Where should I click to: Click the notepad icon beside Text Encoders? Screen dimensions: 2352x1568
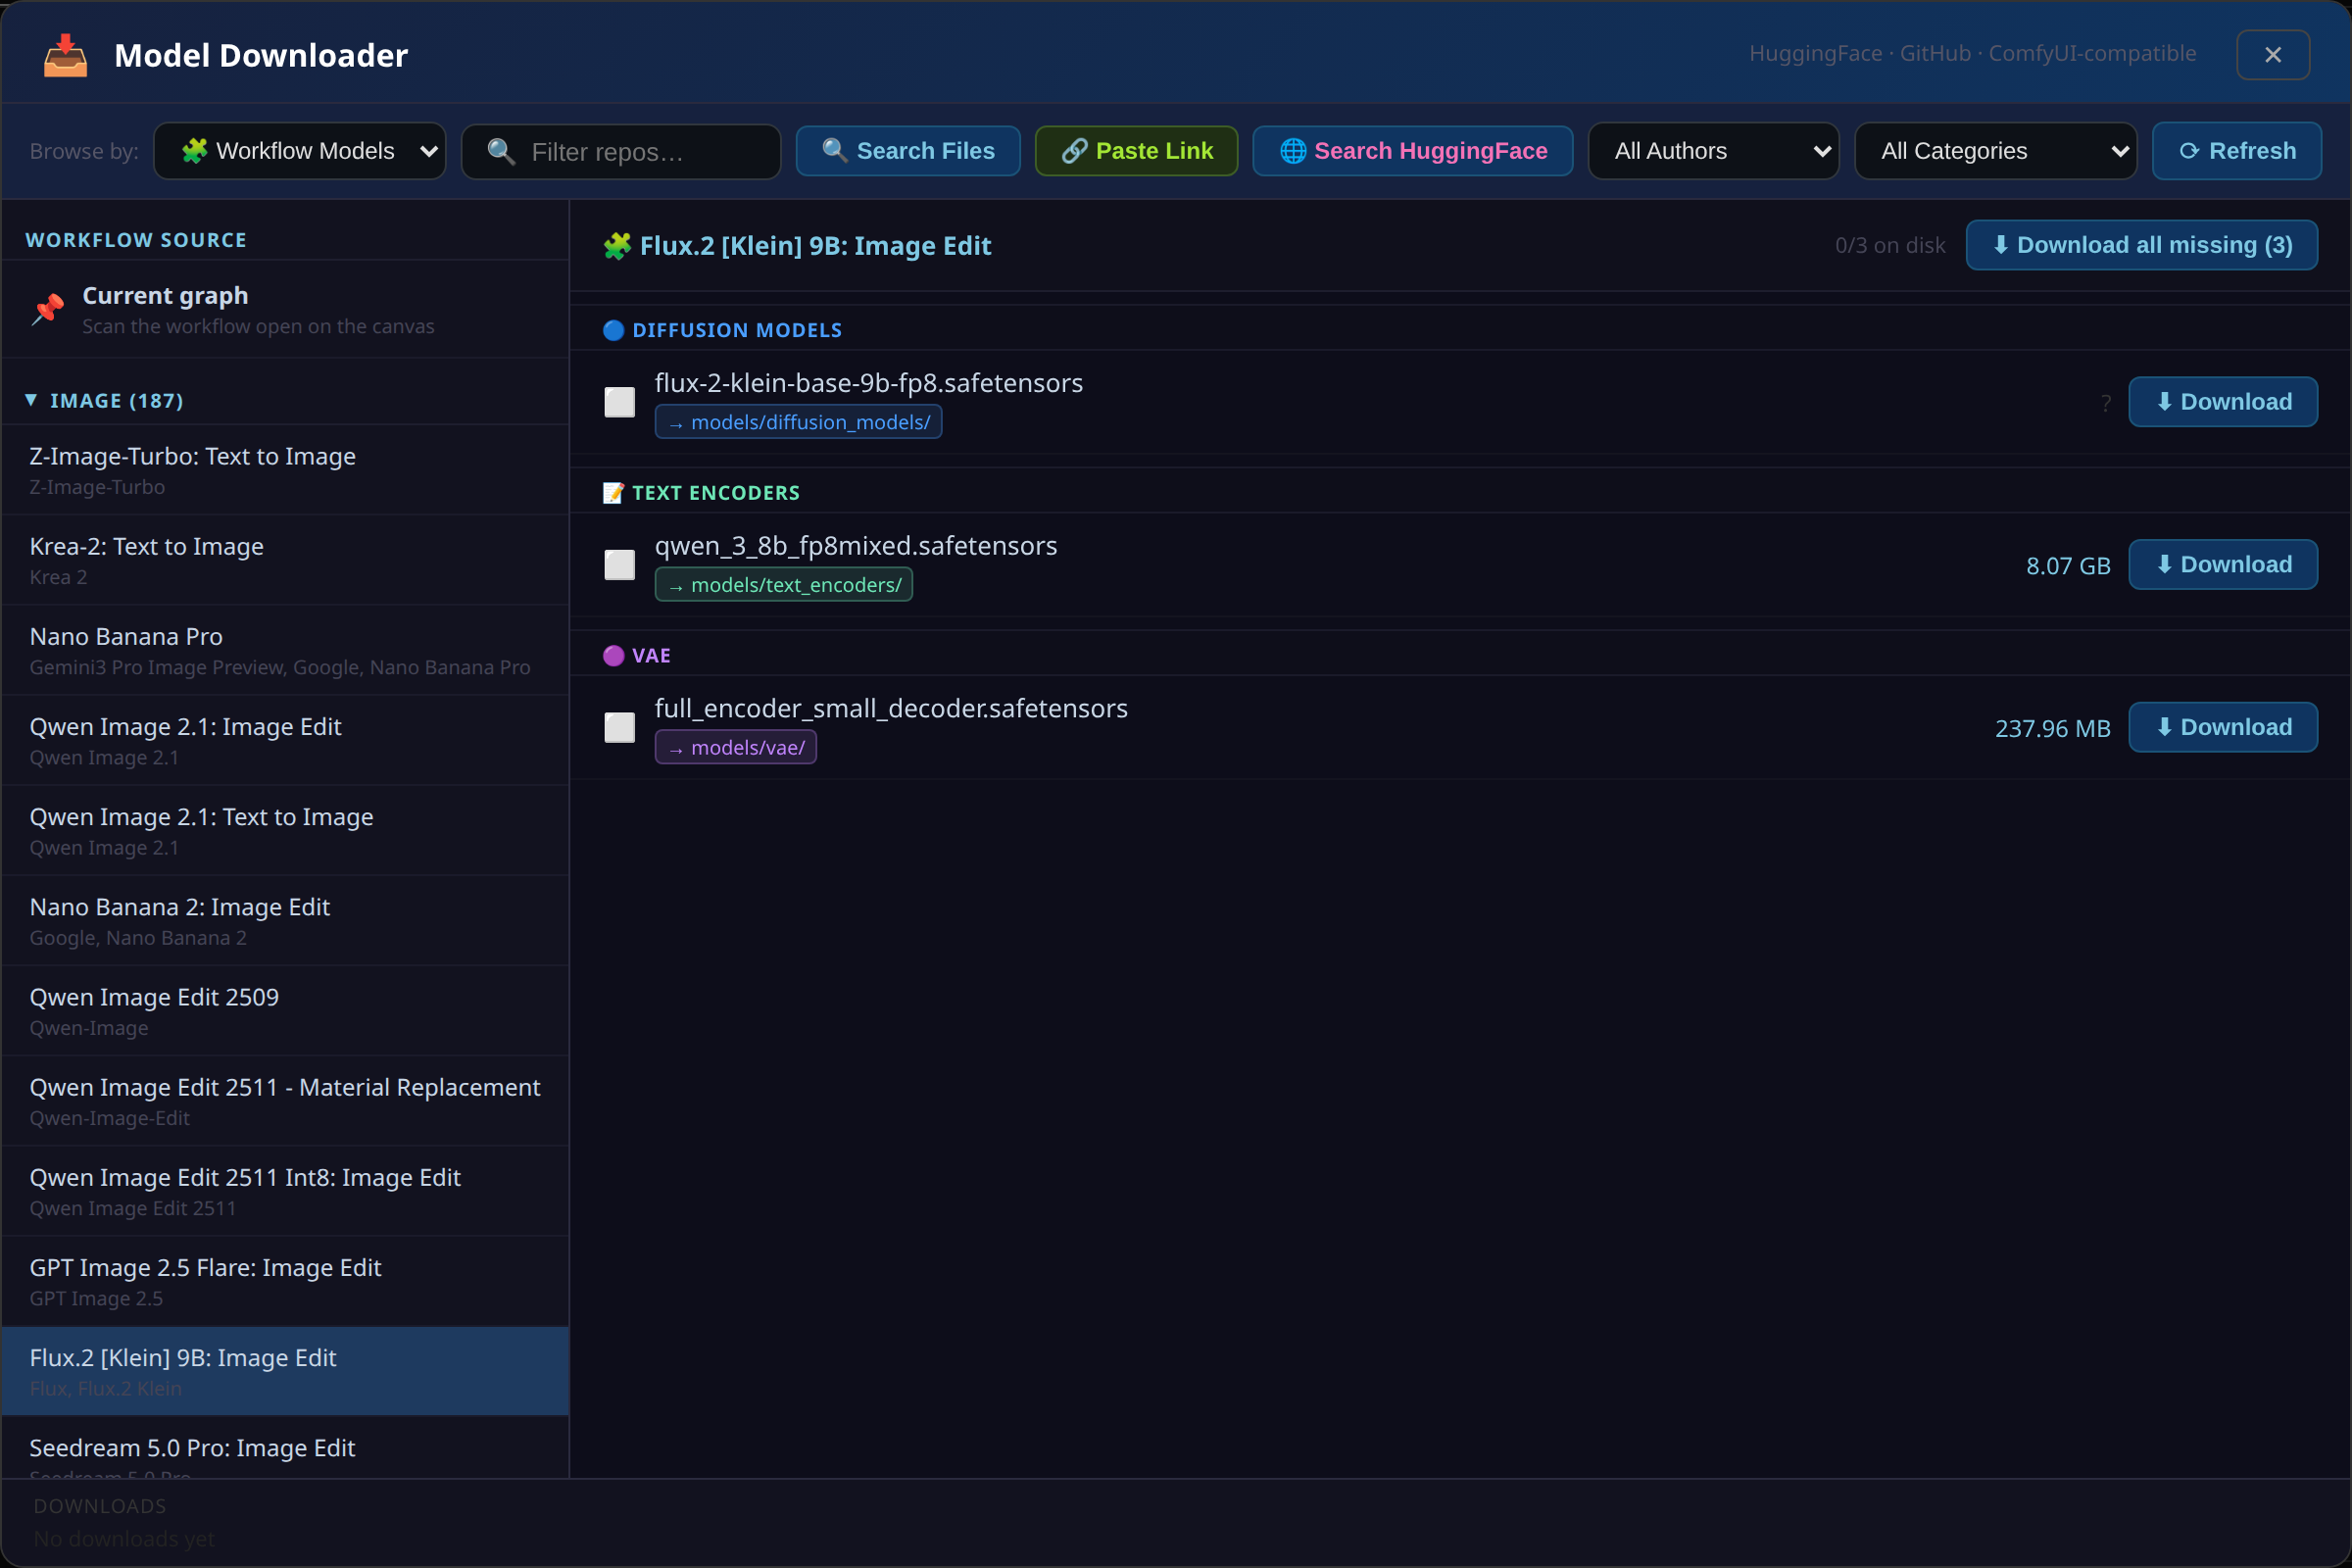[x=613, y=493]
